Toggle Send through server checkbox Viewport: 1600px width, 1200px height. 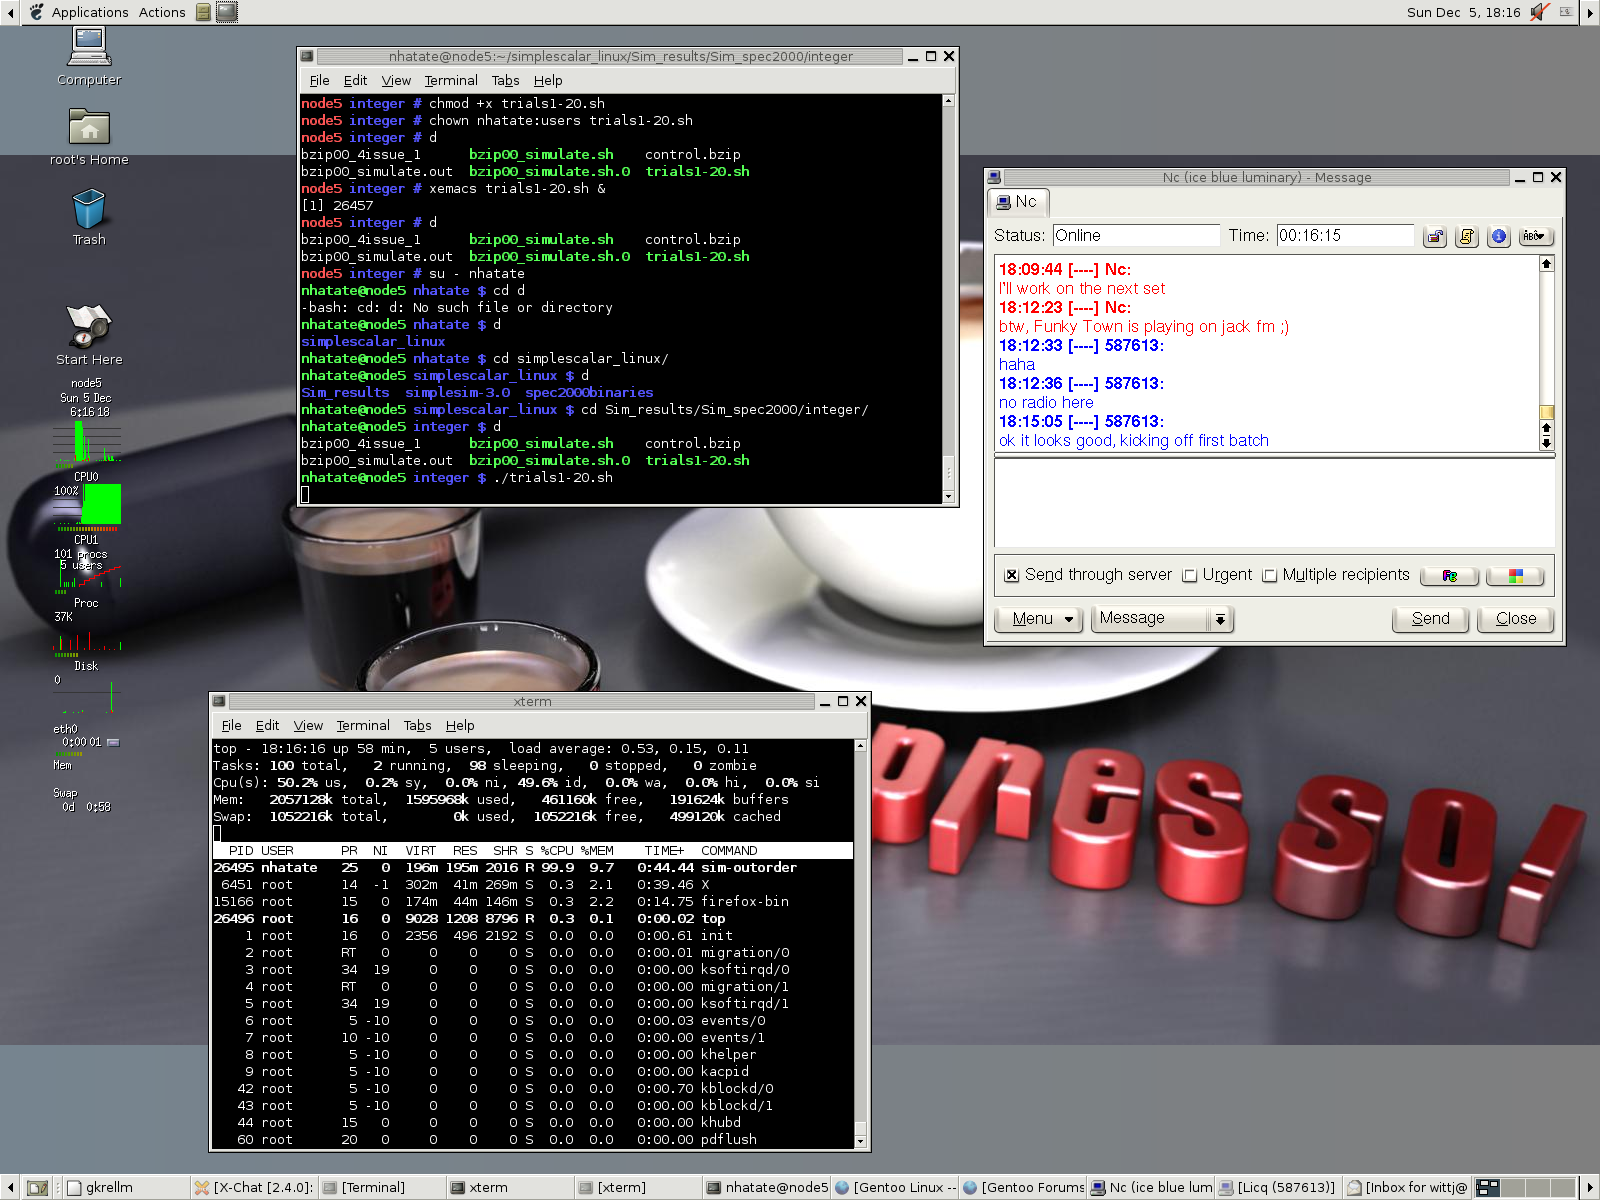click(x=1012, y=575)
